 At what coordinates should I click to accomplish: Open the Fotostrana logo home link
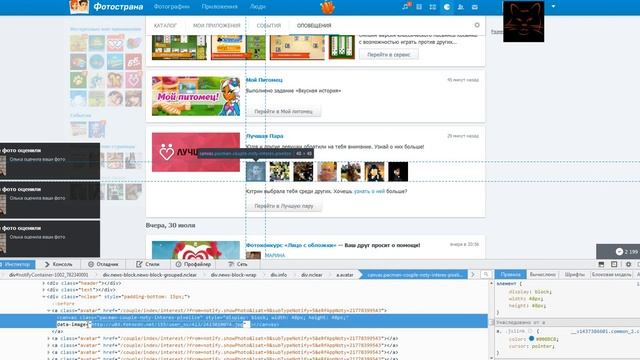coord(107,7)
